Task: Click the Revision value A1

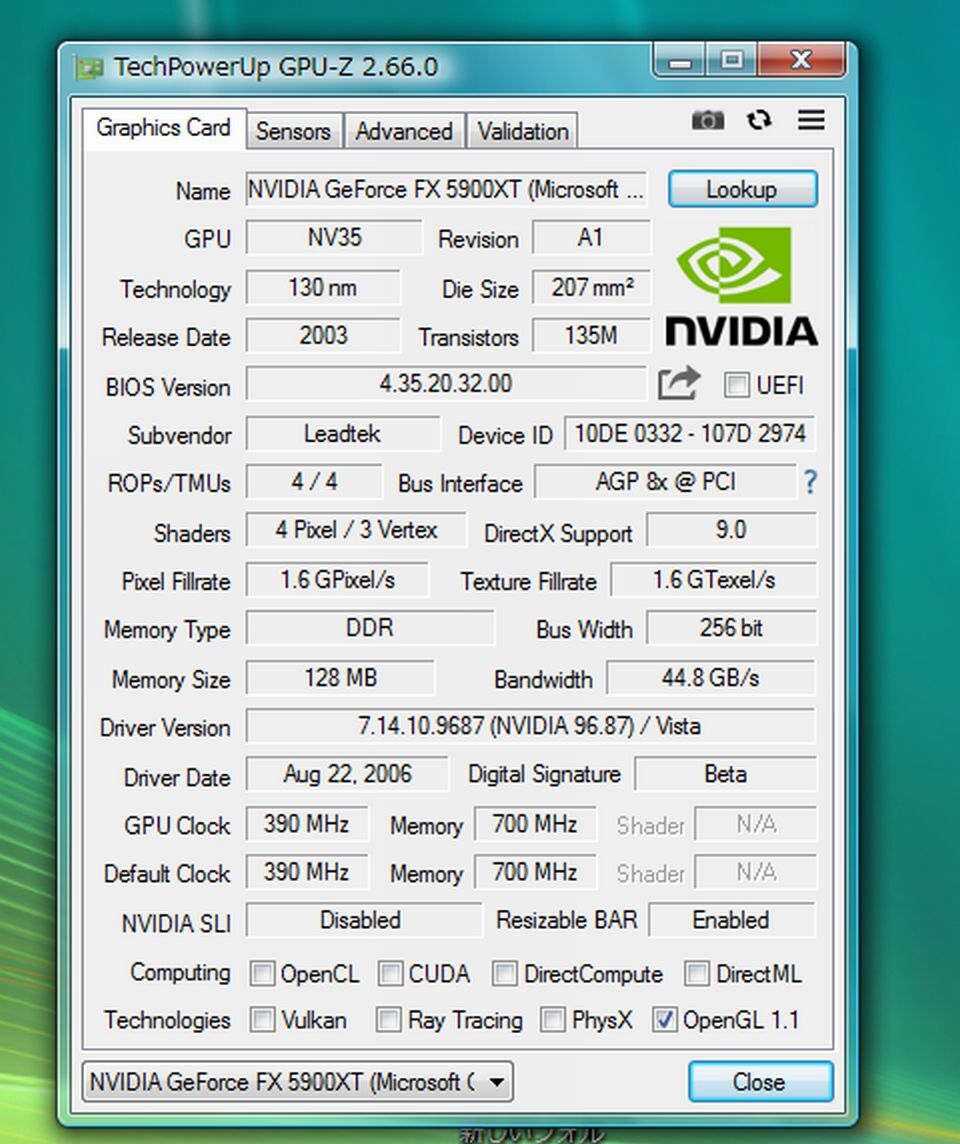Action: point(591,238)
